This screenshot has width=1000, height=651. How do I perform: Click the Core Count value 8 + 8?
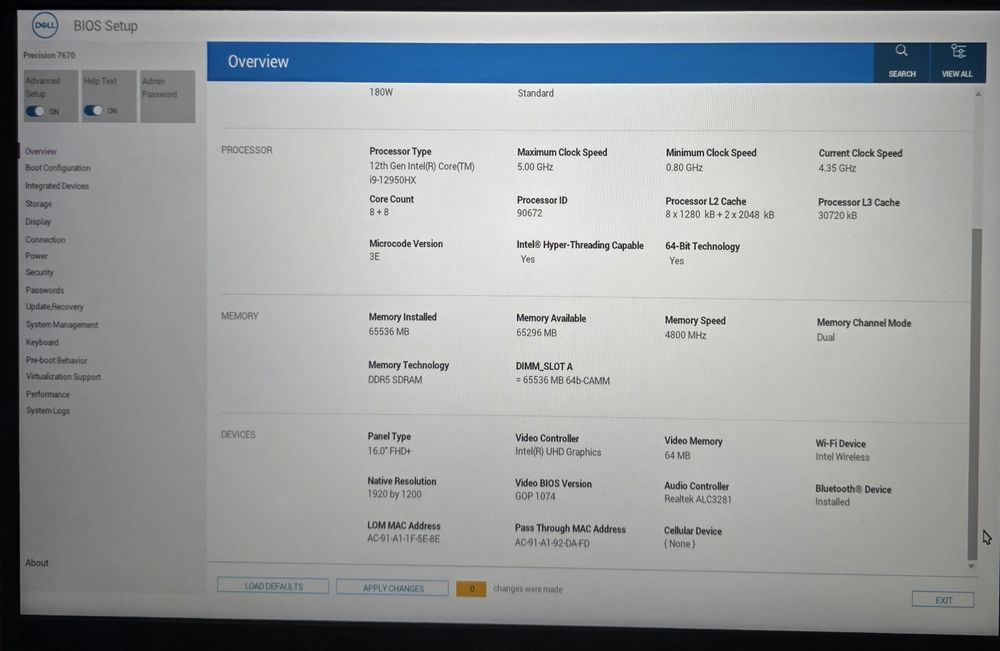coord(379,212)
